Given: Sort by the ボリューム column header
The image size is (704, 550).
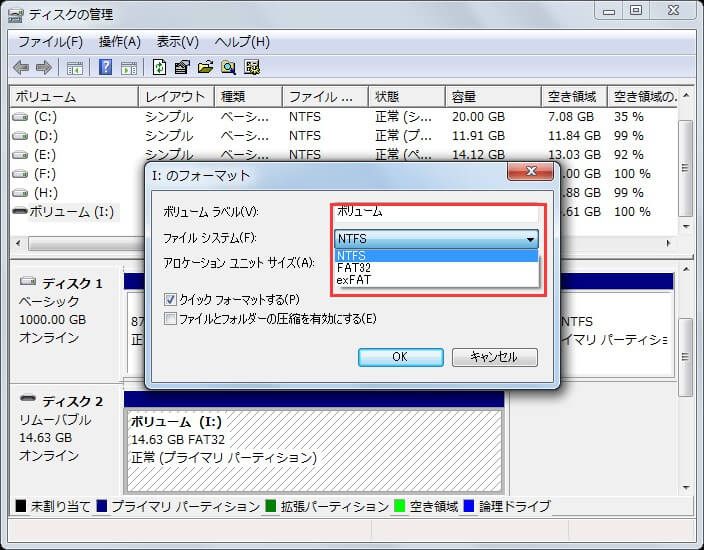Looking at the screenshot, I should (74, 97).
